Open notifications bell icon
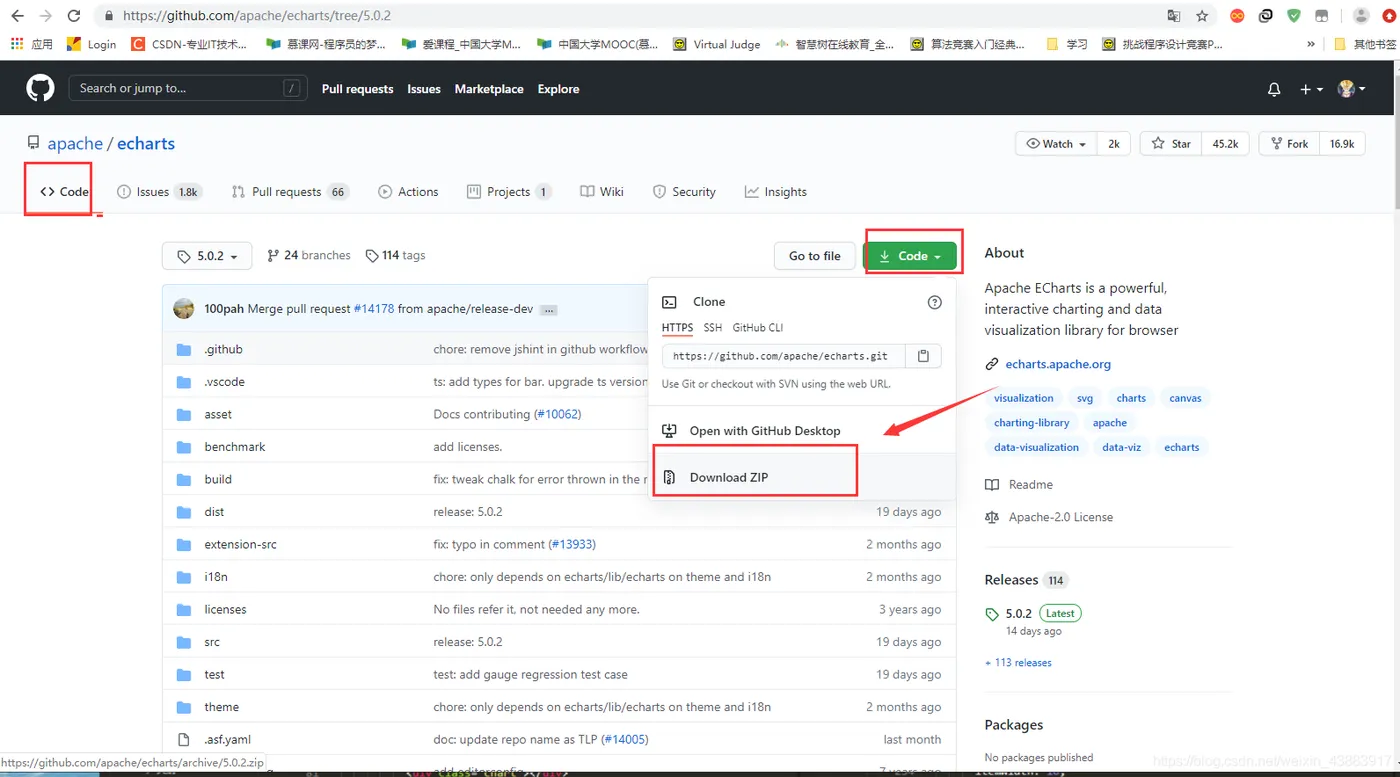 point(1274,89)
